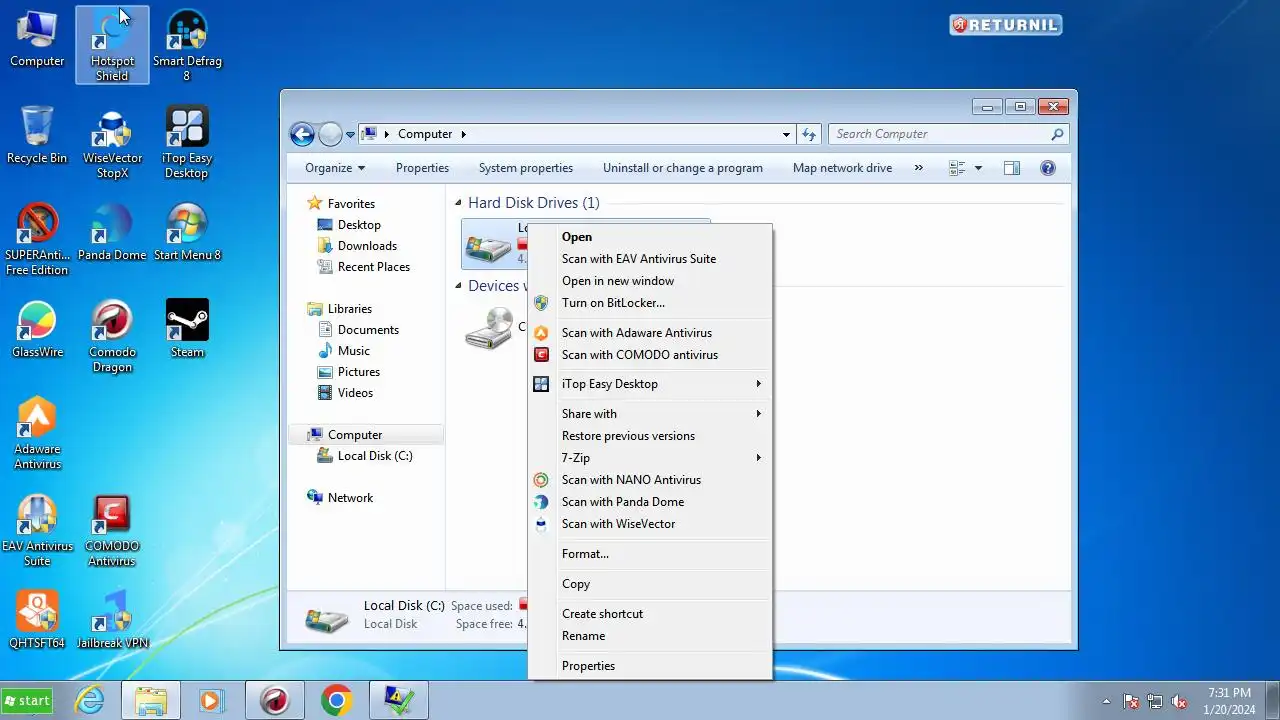The width and height of the screenshot is (1280, 720).
Task: Open the Explorer Help question mark button
Action: tap(1047, 168)
